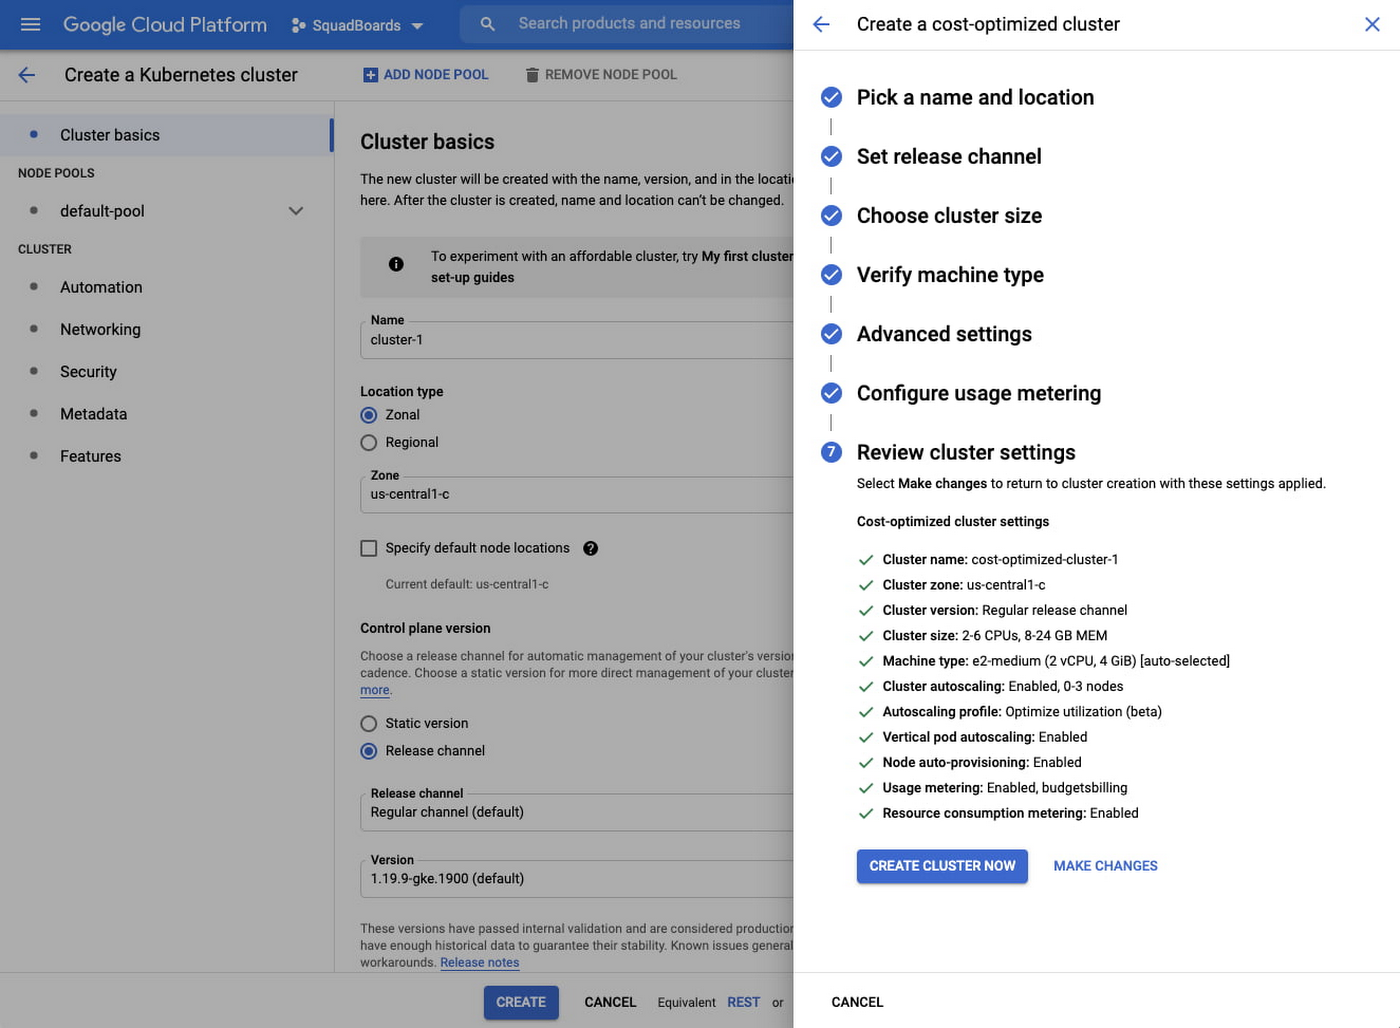This screenshot has width=1400, height=1028.
Task: Open Configure usage metering step
Action: pos(979,393)
